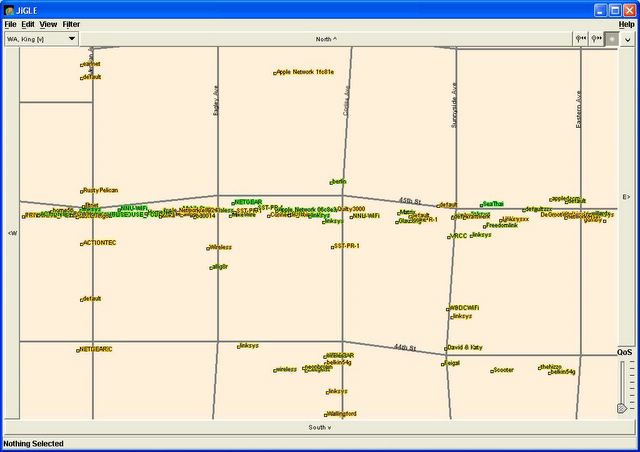Screen dimensions: 640x452
Task: Select the RustyPelican network marker
Action: (x=101, y=190)
